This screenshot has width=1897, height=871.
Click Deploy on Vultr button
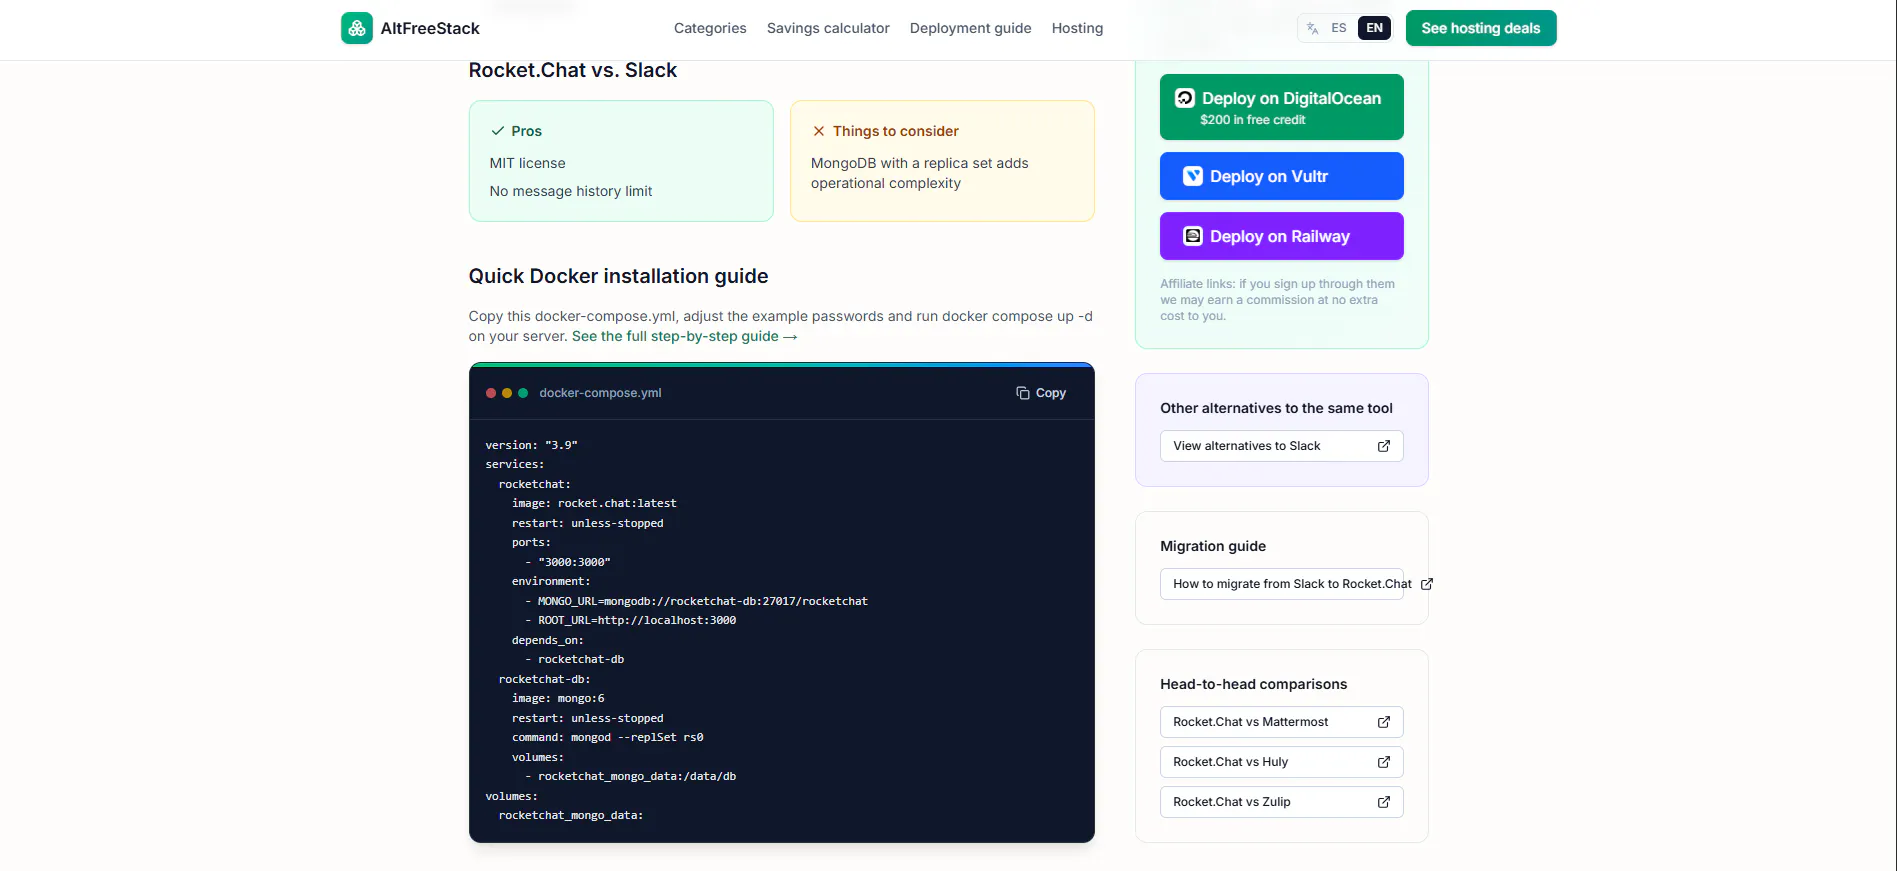pos(1282,176)
